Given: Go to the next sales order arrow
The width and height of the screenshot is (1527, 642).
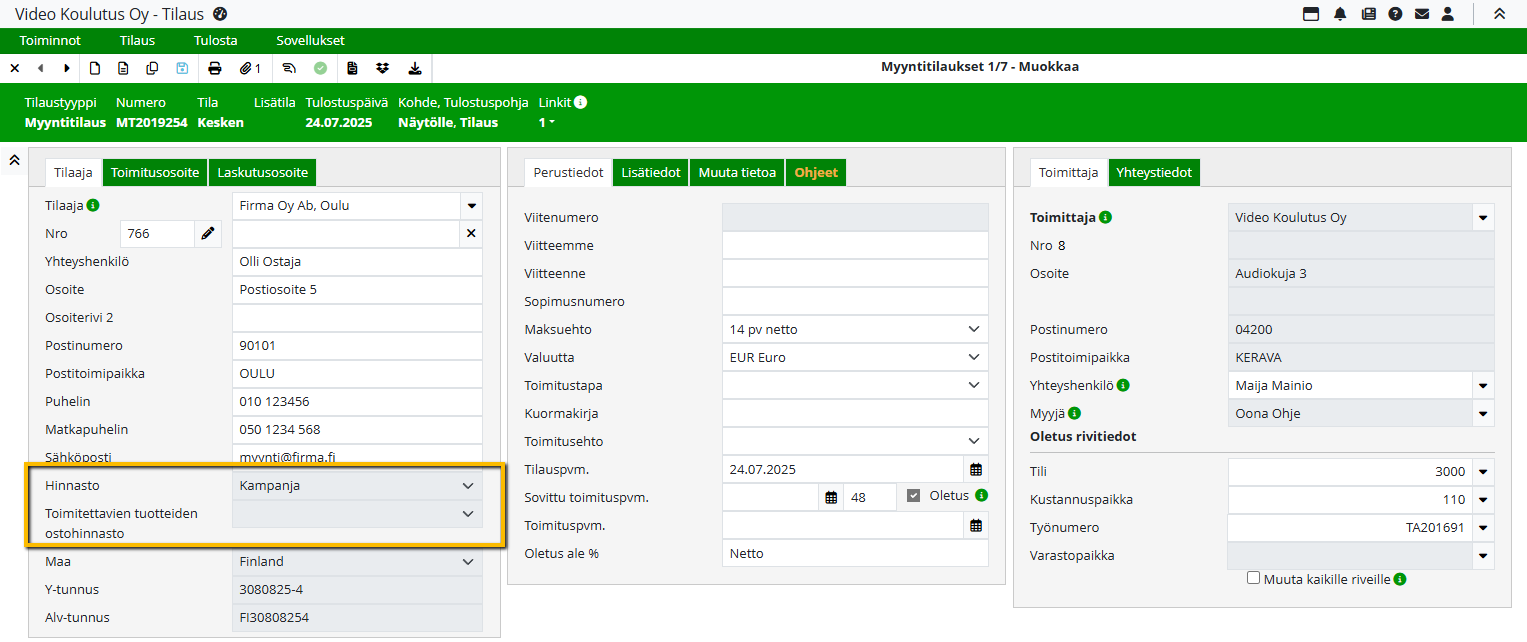Looking at the screenshot, I should (67, 68).
